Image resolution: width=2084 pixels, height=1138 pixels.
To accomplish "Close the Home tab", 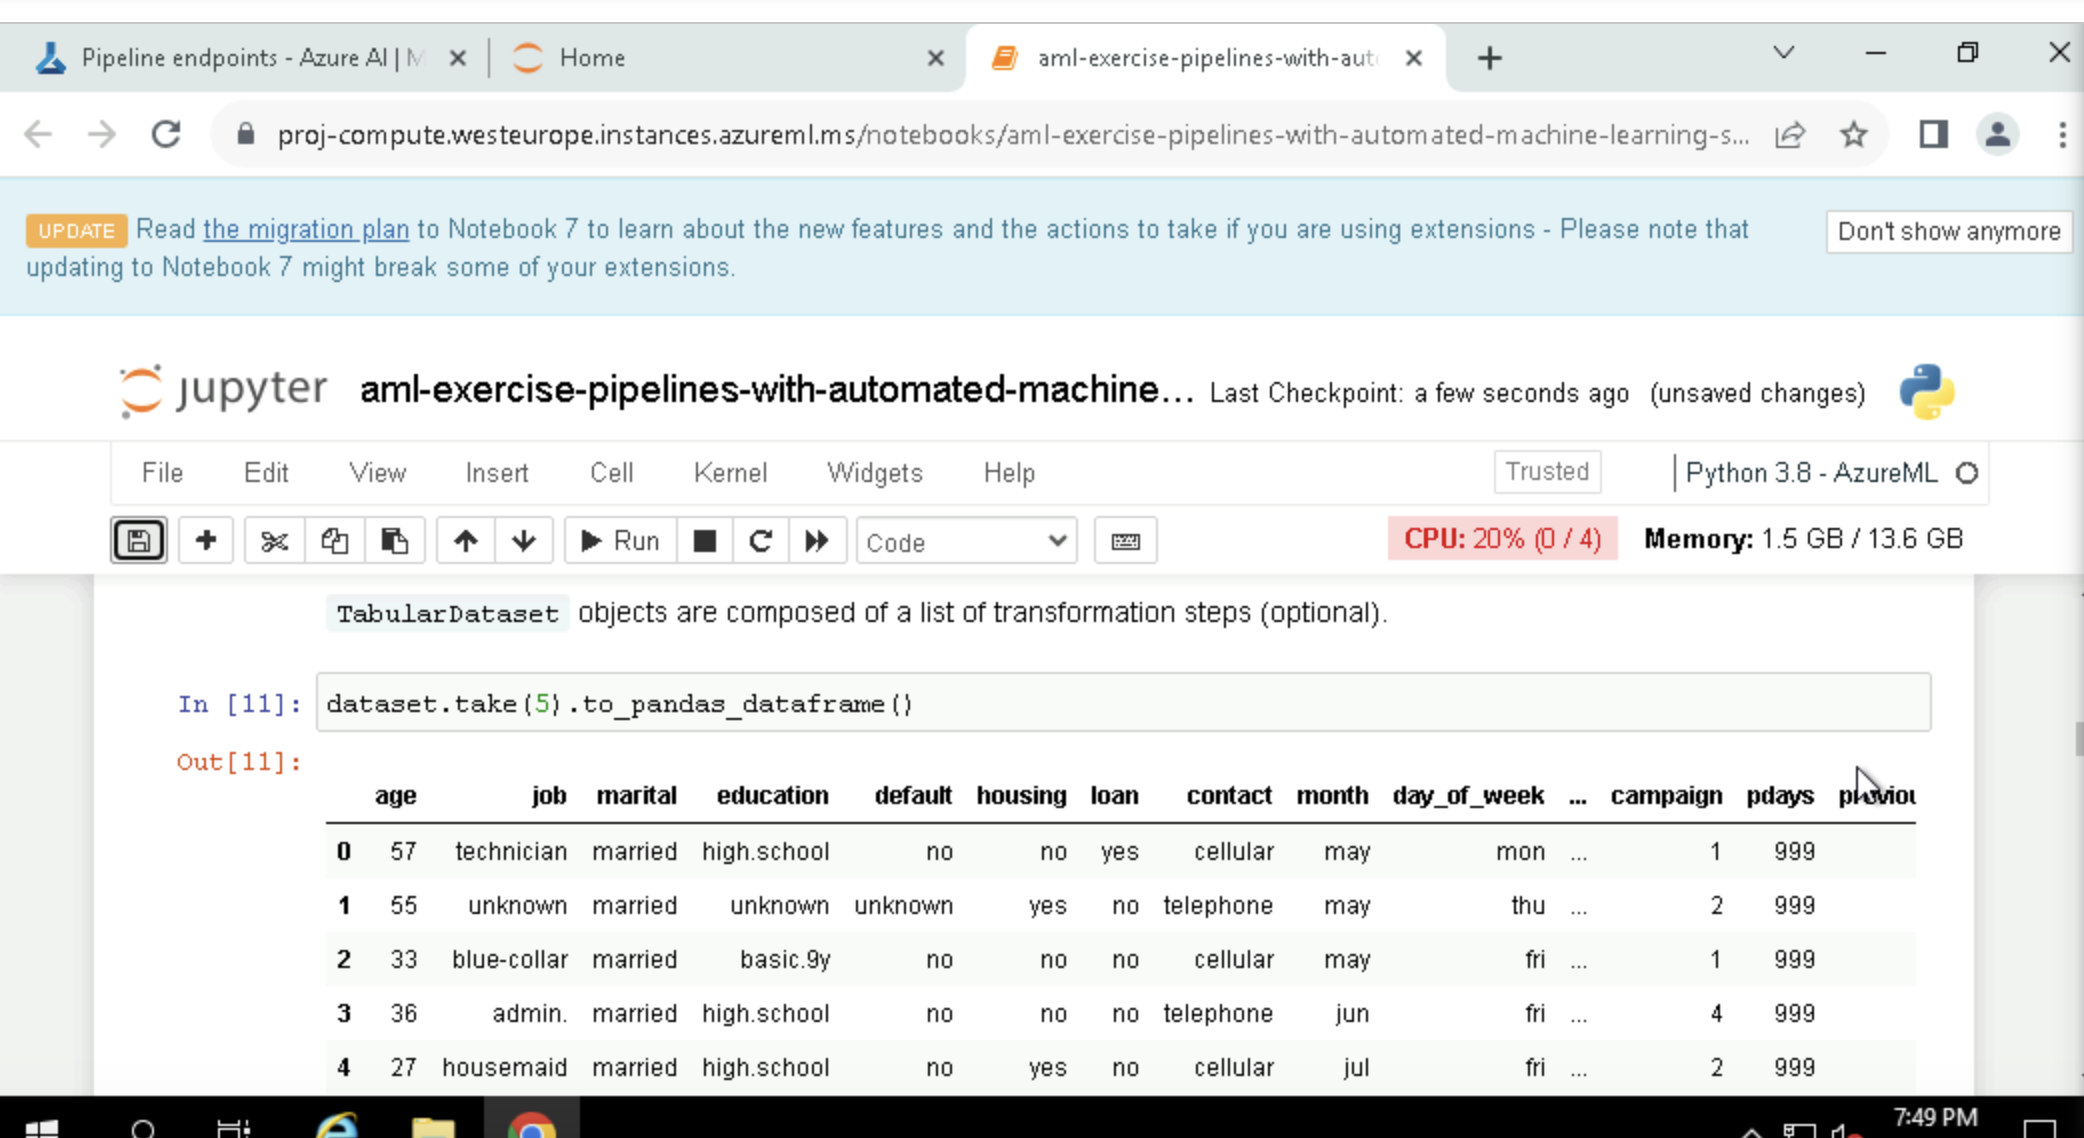I will (935, 58).
